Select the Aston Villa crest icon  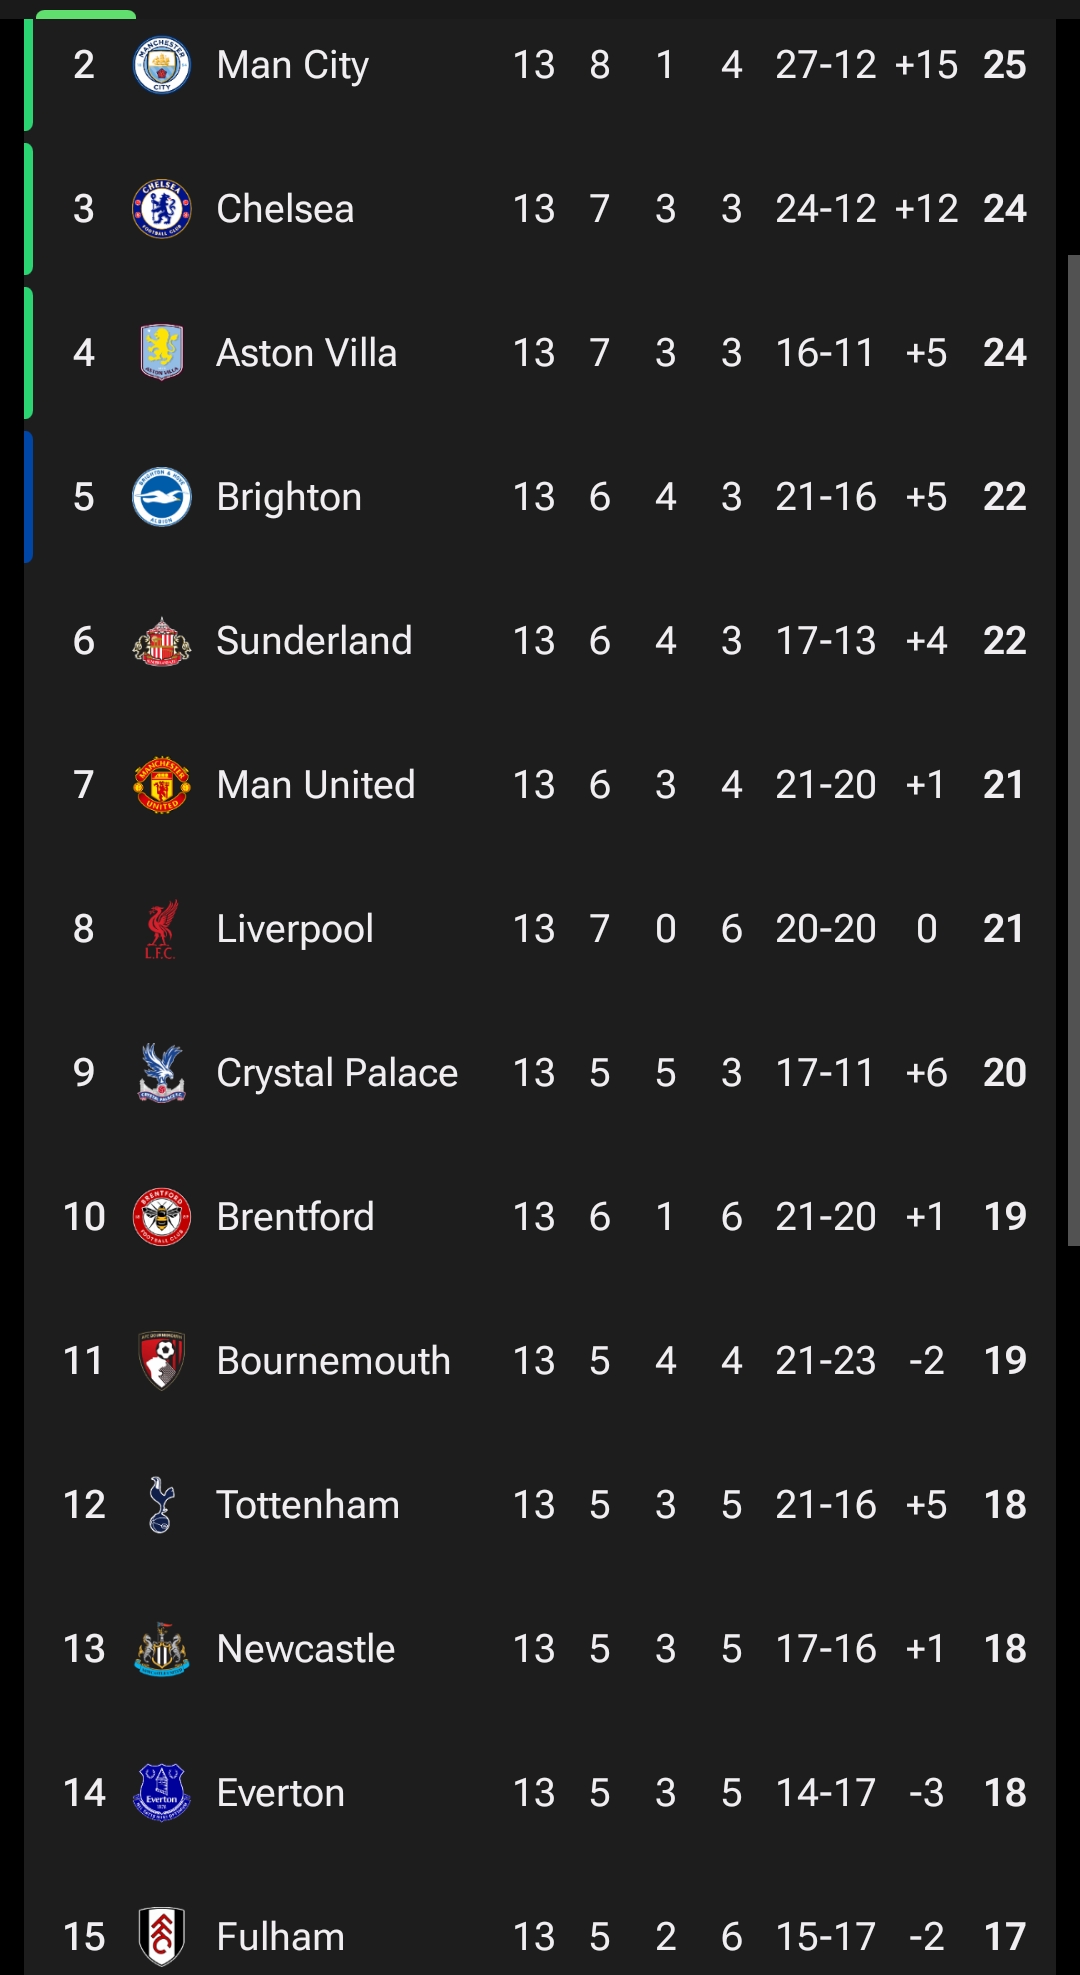click(161, 353)
